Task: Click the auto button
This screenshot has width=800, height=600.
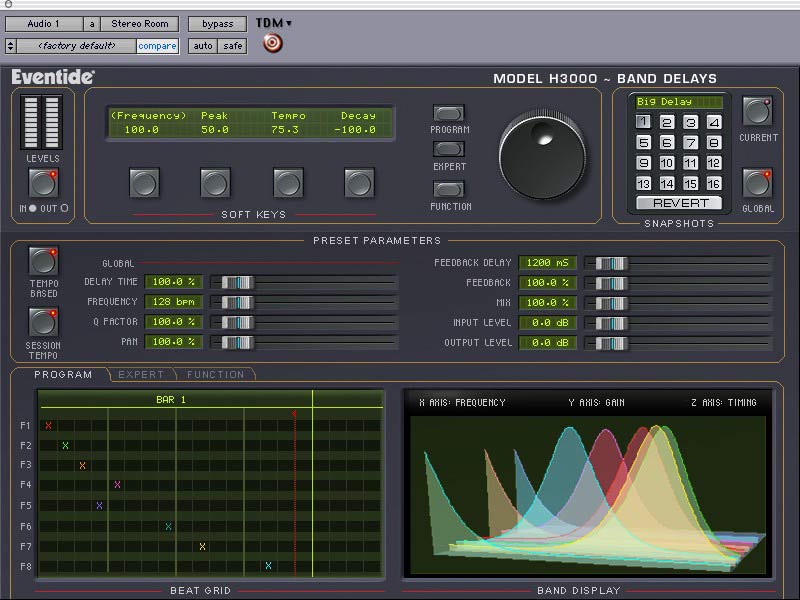Action: 203,46
